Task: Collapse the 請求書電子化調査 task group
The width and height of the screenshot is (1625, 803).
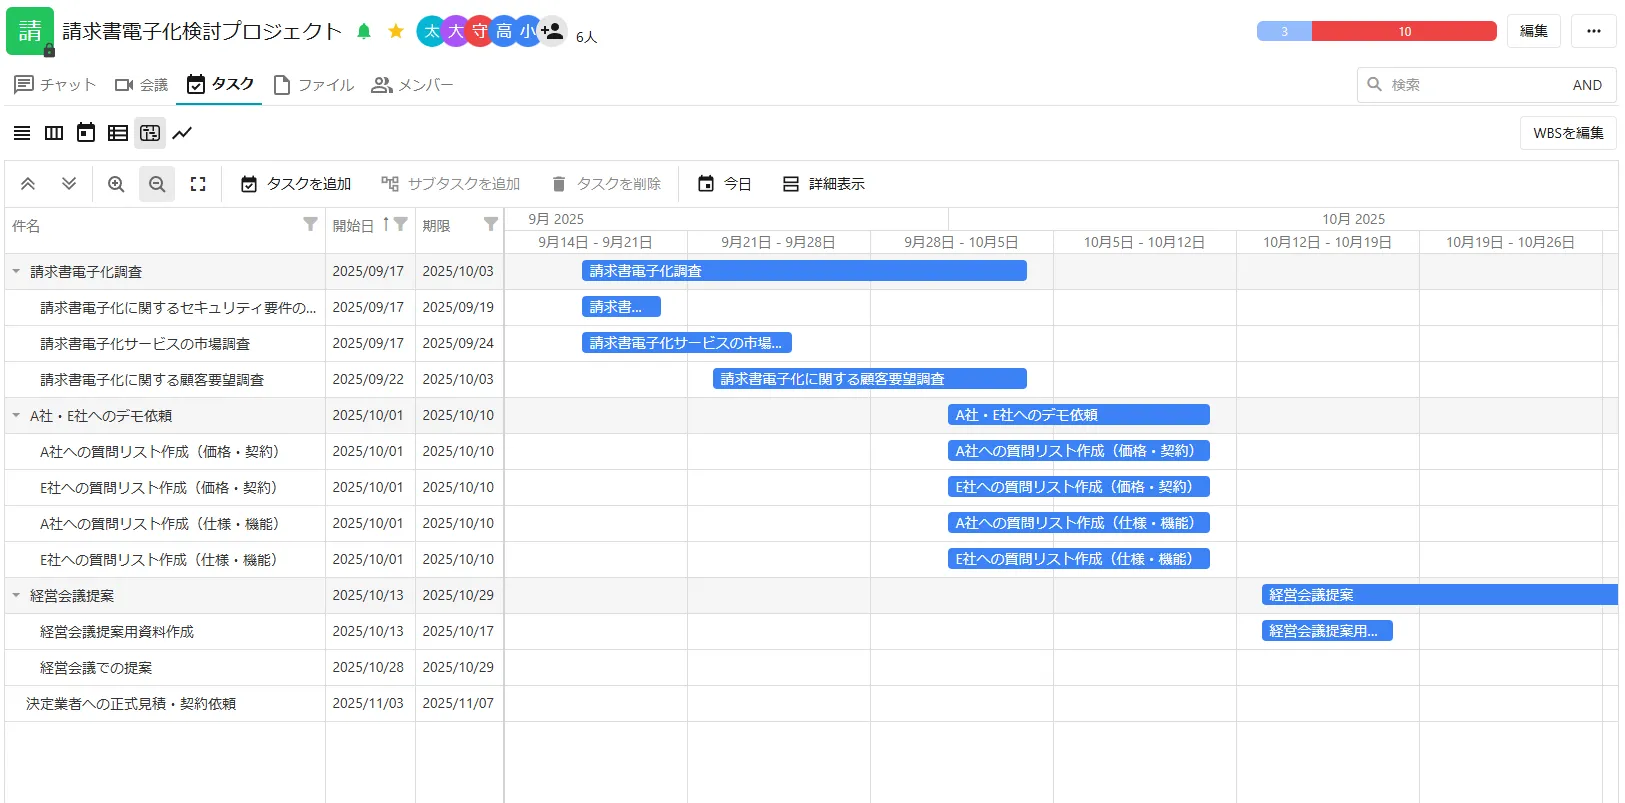Action: (16, 271)
